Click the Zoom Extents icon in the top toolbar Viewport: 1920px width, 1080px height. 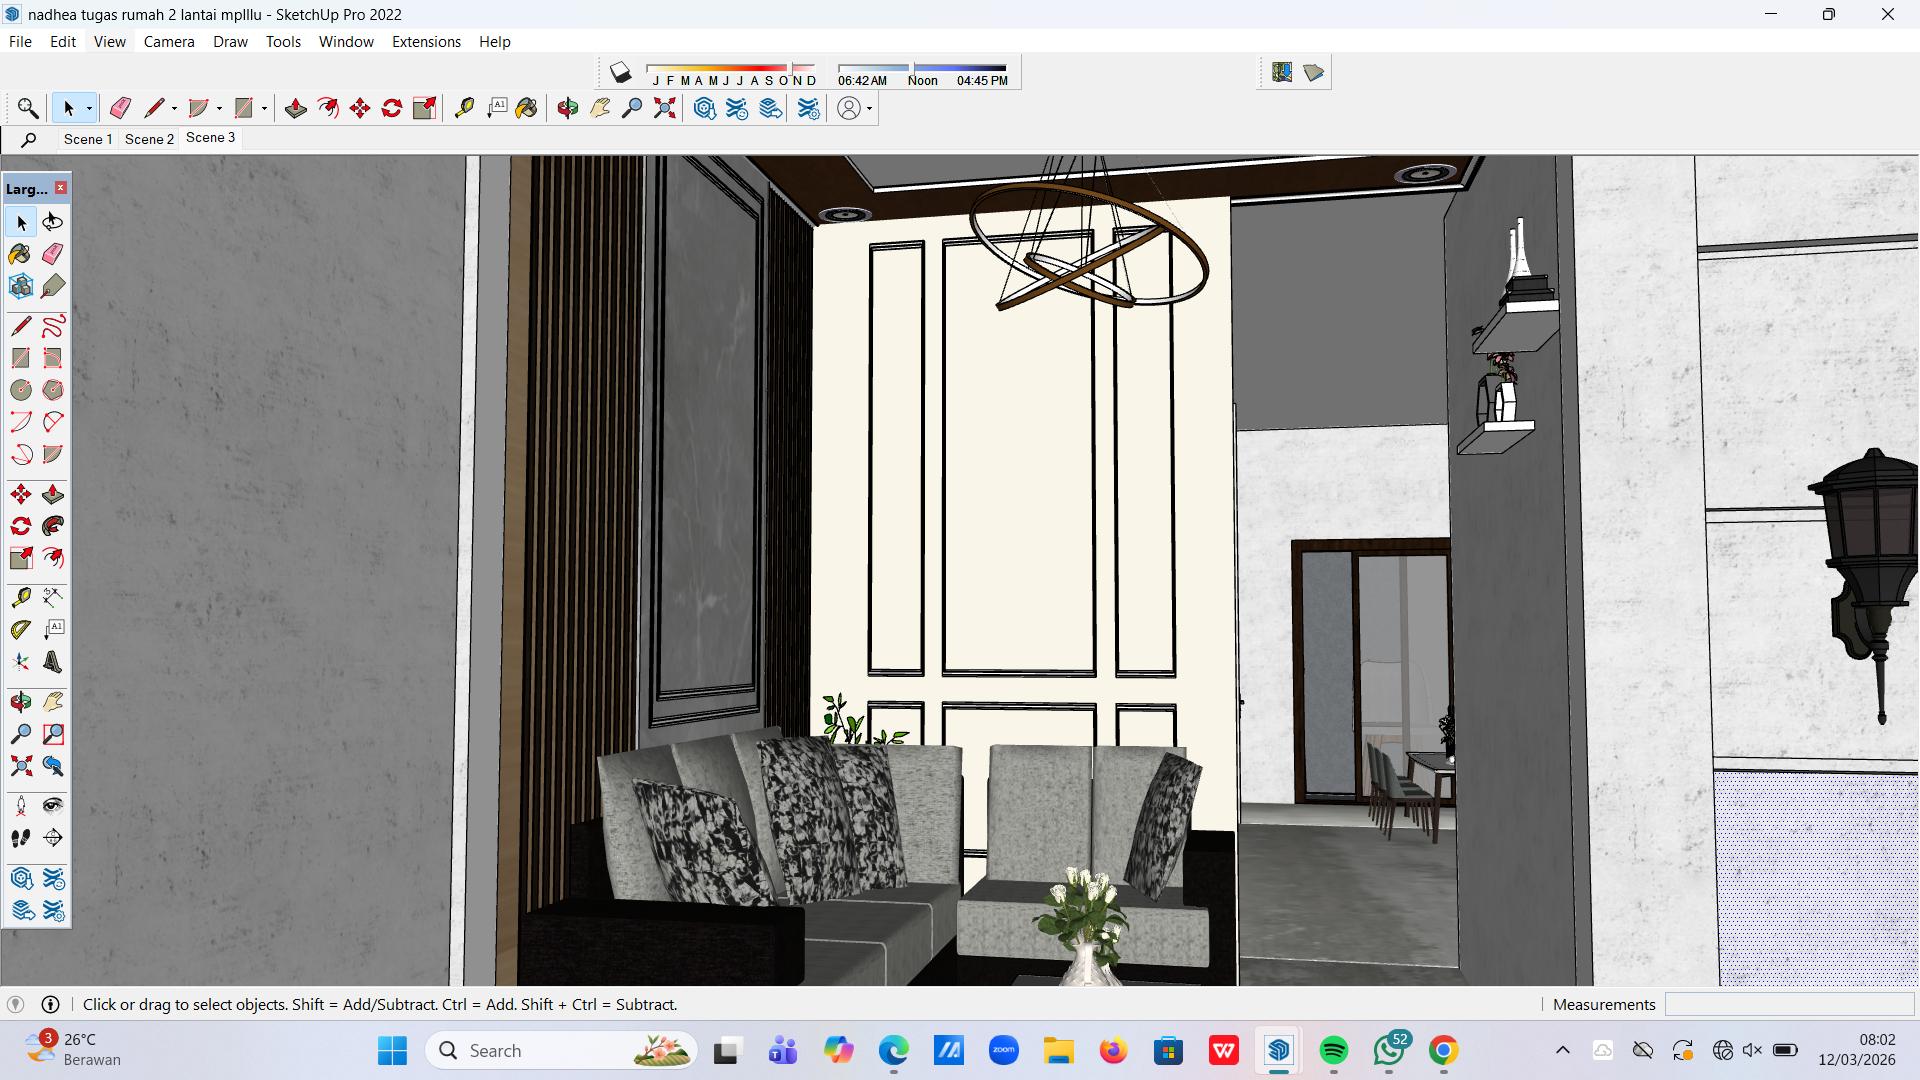(x=665, y=108)
